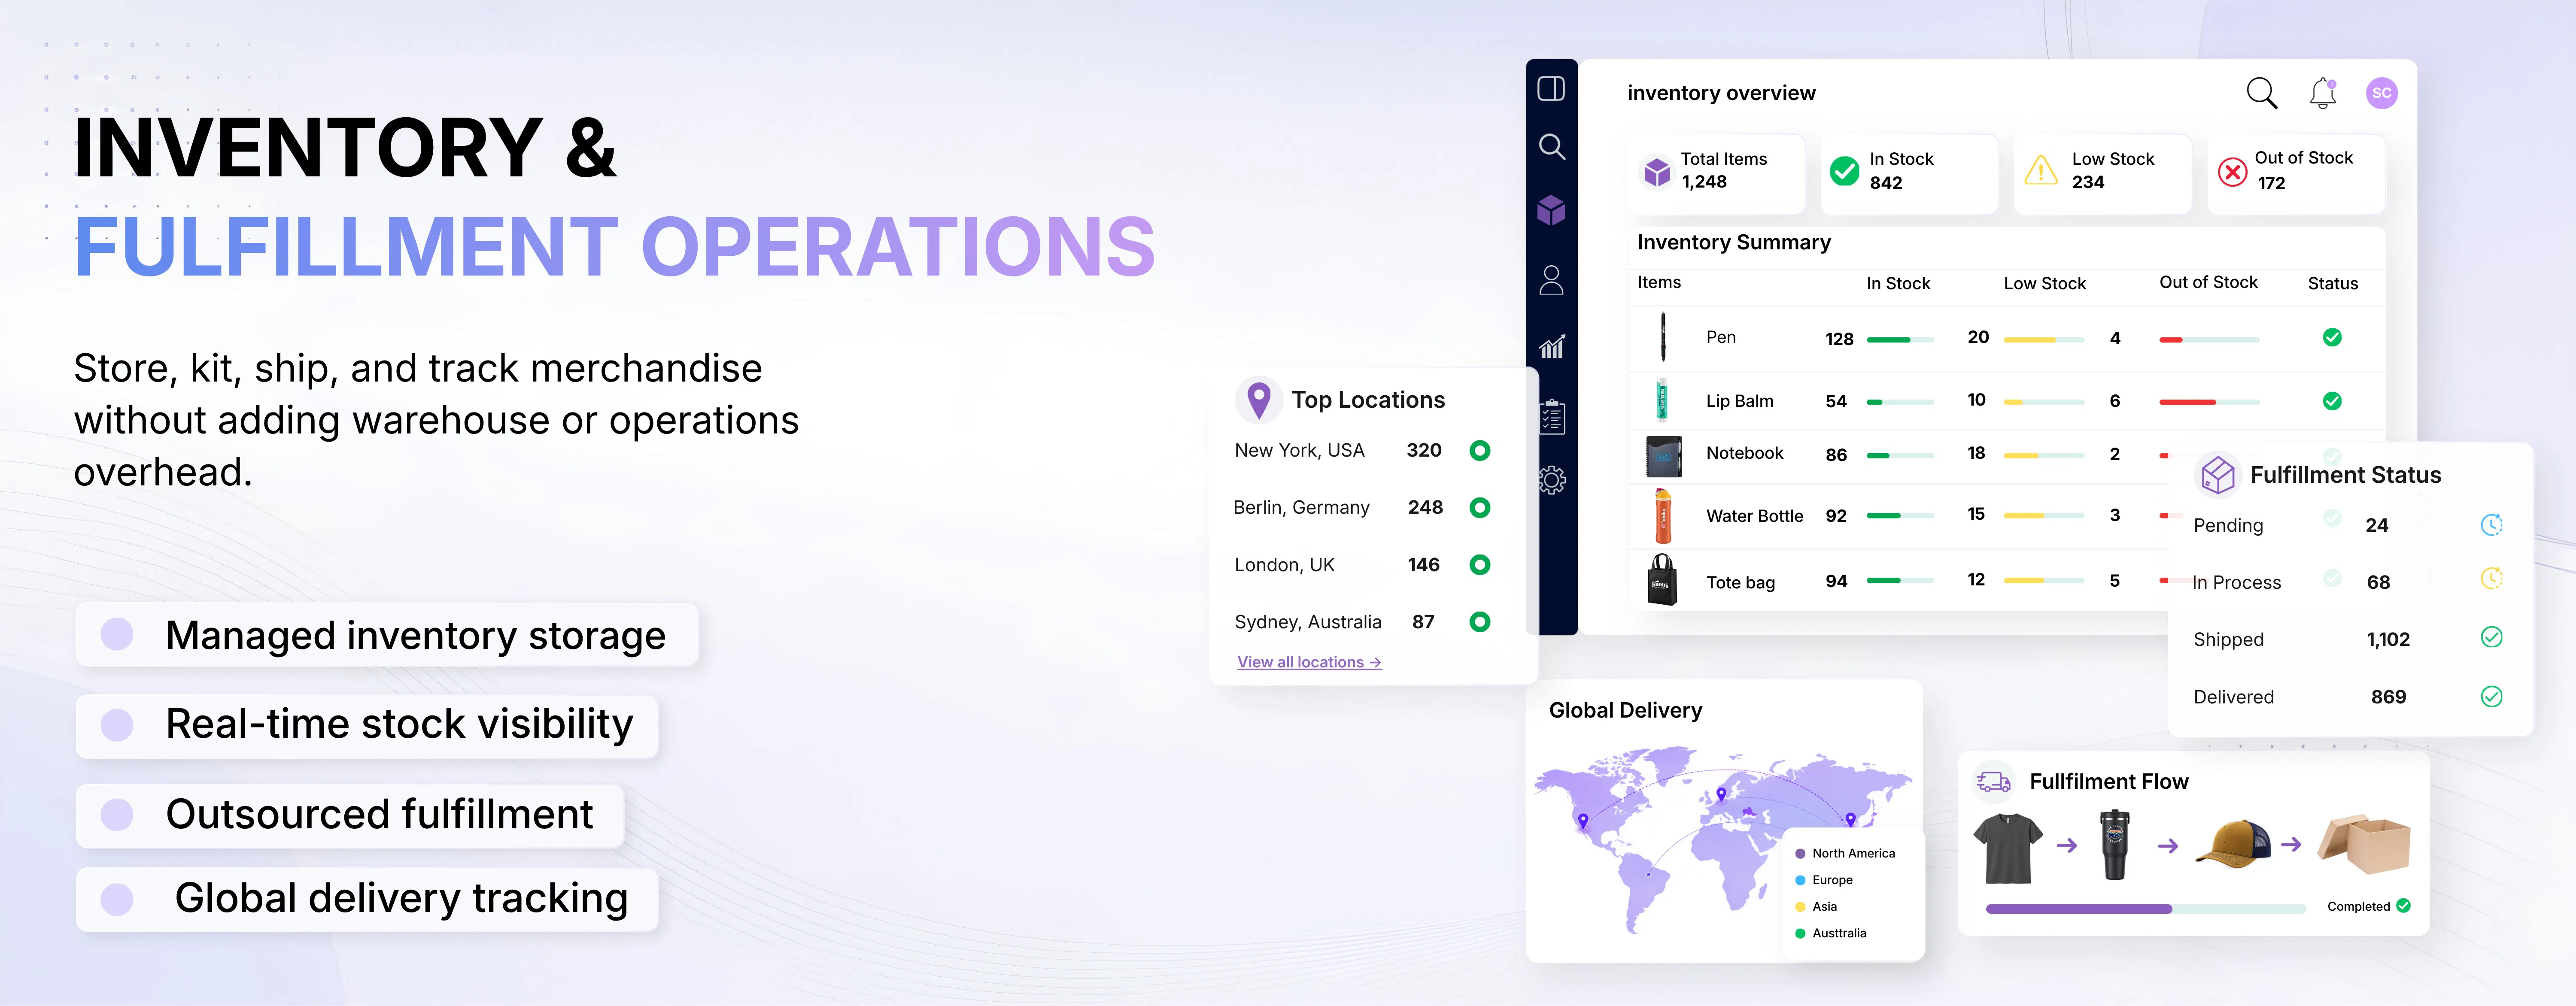Click the Asia legend dot

[x=1800, y=907]
